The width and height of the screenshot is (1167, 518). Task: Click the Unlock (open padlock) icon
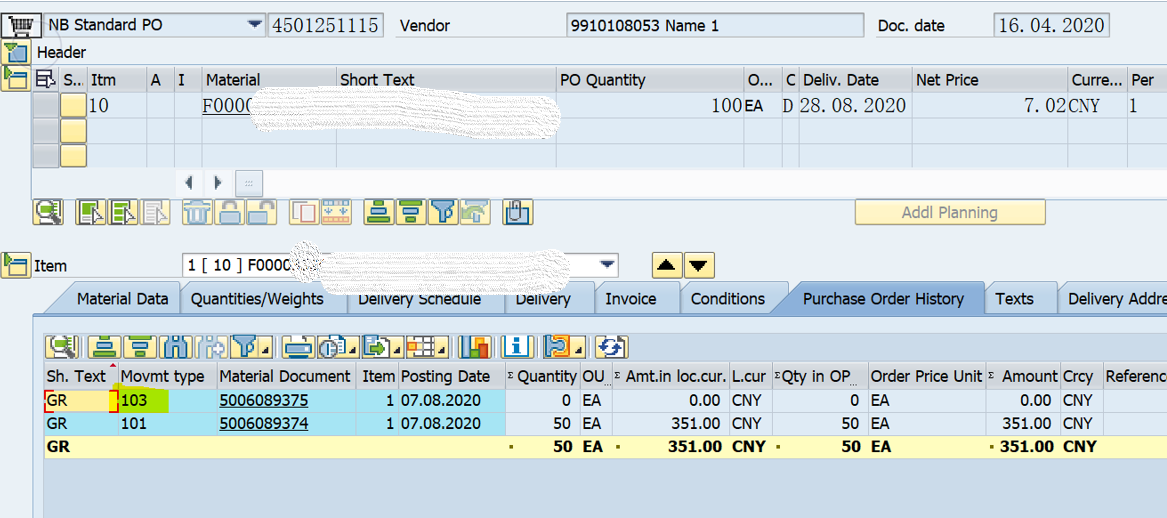click(x=261, y=212)
